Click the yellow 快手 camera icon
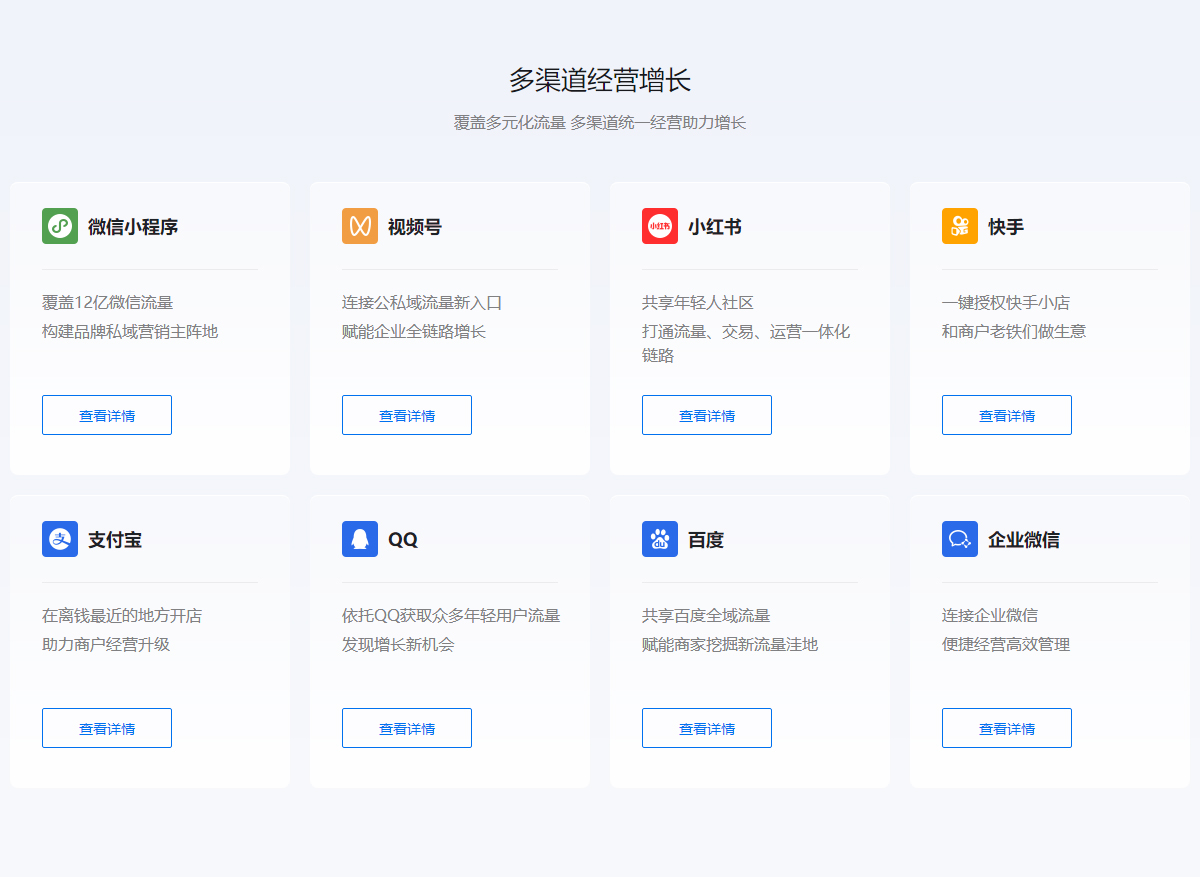The image size is (1200, 877). point(960,226)
